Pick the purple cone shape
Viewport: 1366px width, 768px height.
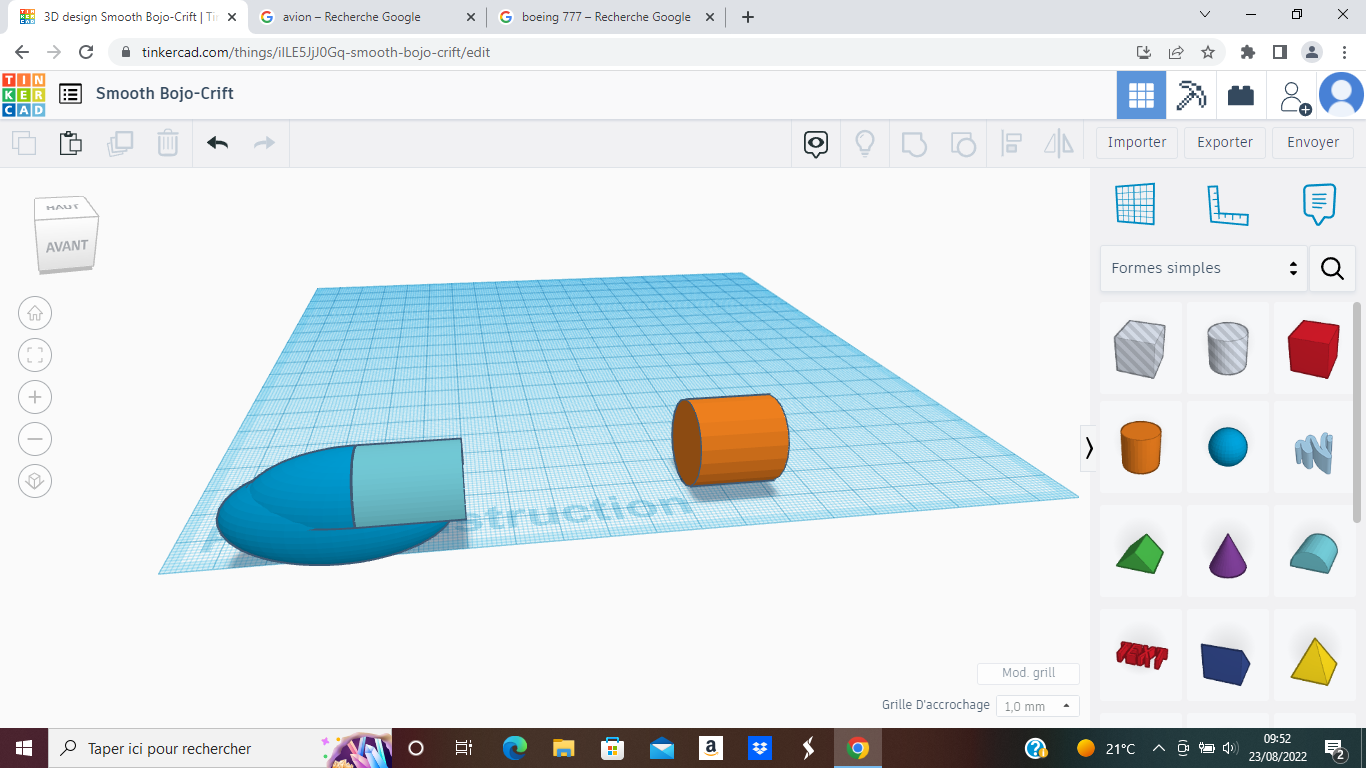(x=1228, y=553)
